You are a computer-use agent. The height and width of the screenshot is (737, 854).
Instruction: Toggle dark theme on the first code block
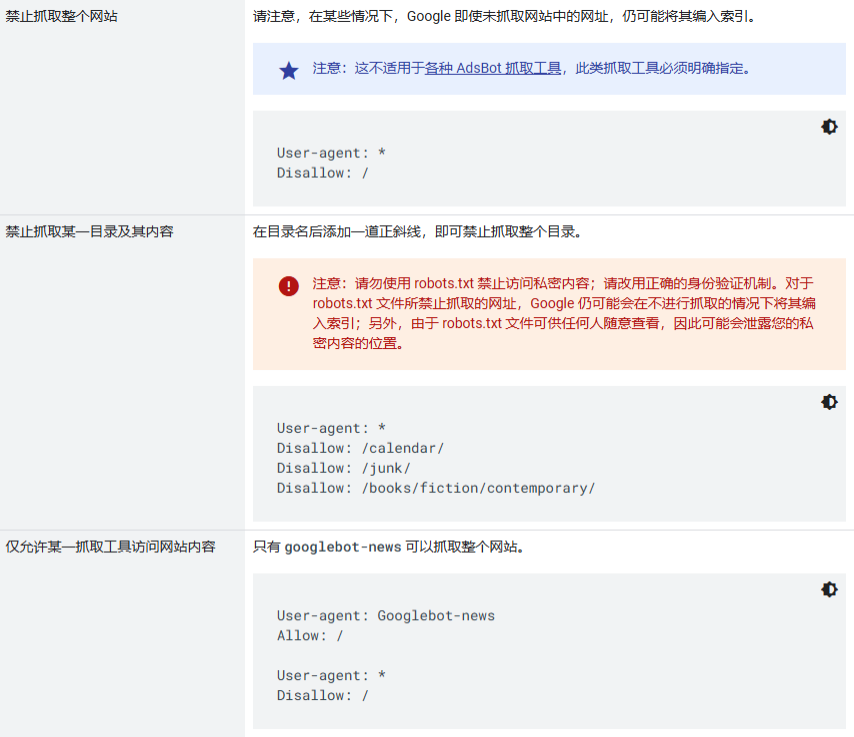(829, 127)
